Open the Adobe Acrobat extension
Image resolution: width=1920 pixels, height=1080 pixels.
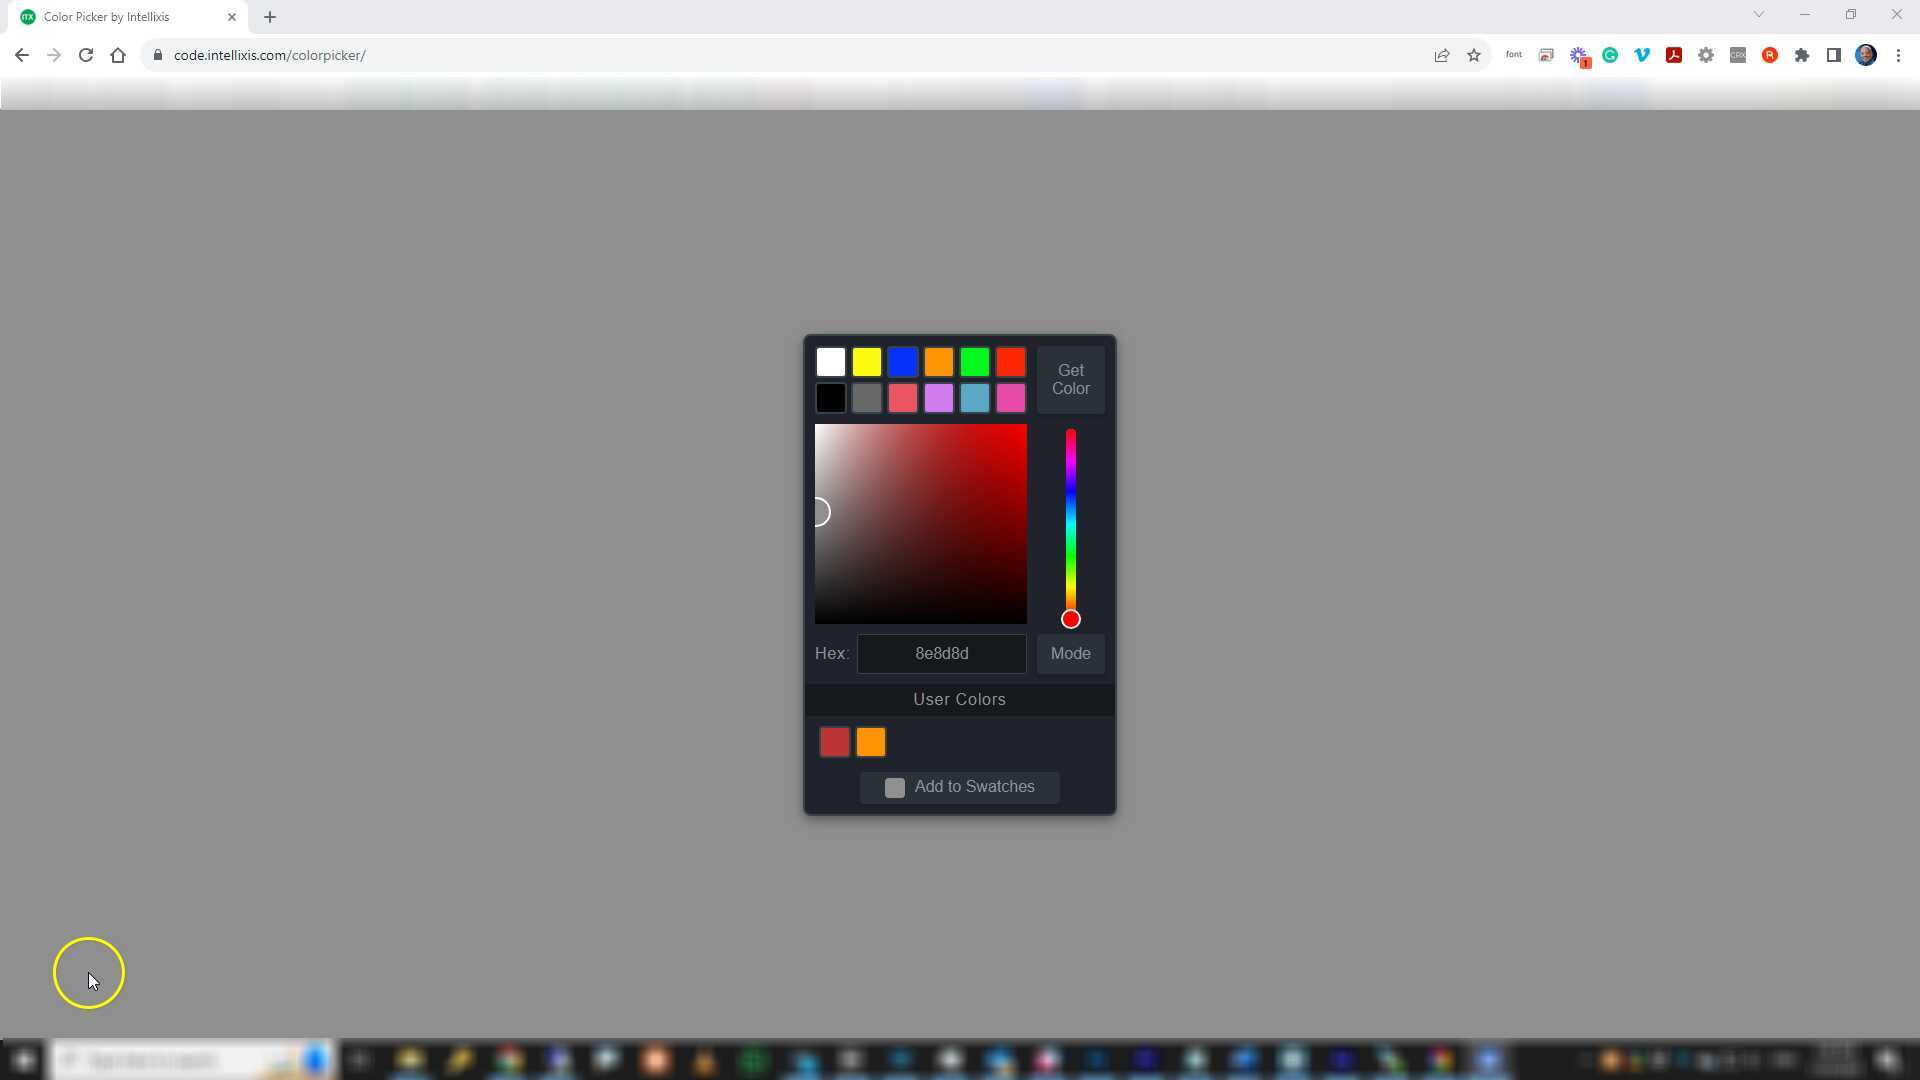click(1674, 55)
